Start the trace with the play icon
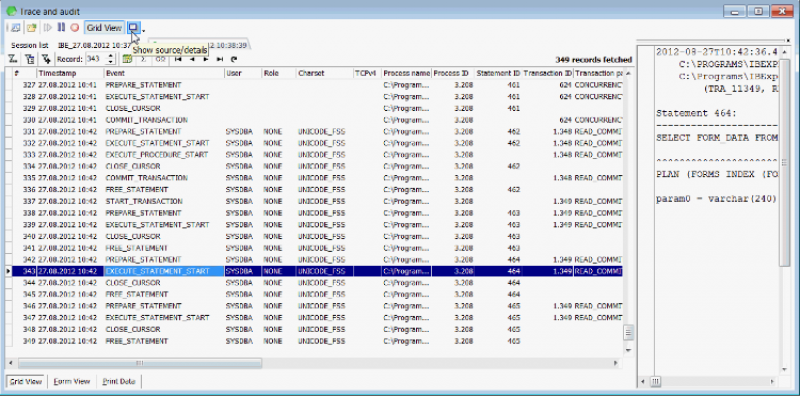 click(48, 28)
